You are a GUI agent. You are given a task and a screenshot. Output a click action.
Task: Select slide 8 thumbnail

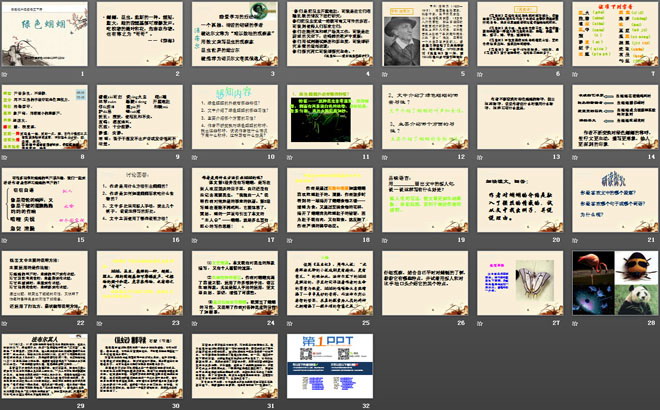point(45,117)
